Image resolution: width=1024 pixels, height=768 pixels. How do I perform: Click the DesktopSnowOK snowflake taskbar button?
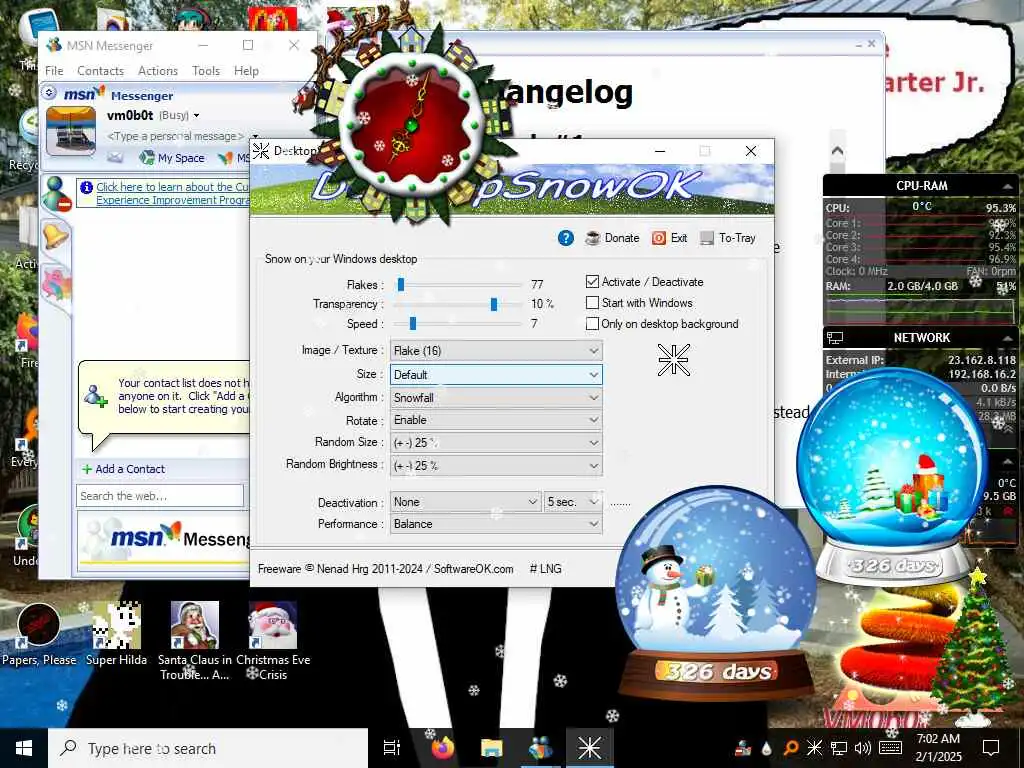coord(590,748)
